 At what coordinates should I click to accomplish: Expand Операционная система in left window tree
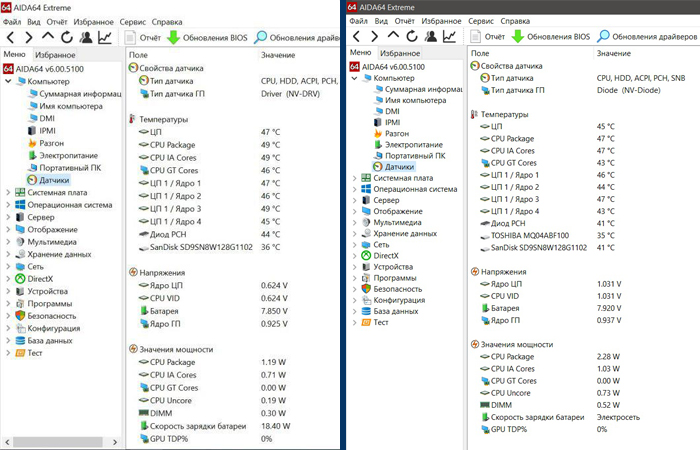coord(8,205)
